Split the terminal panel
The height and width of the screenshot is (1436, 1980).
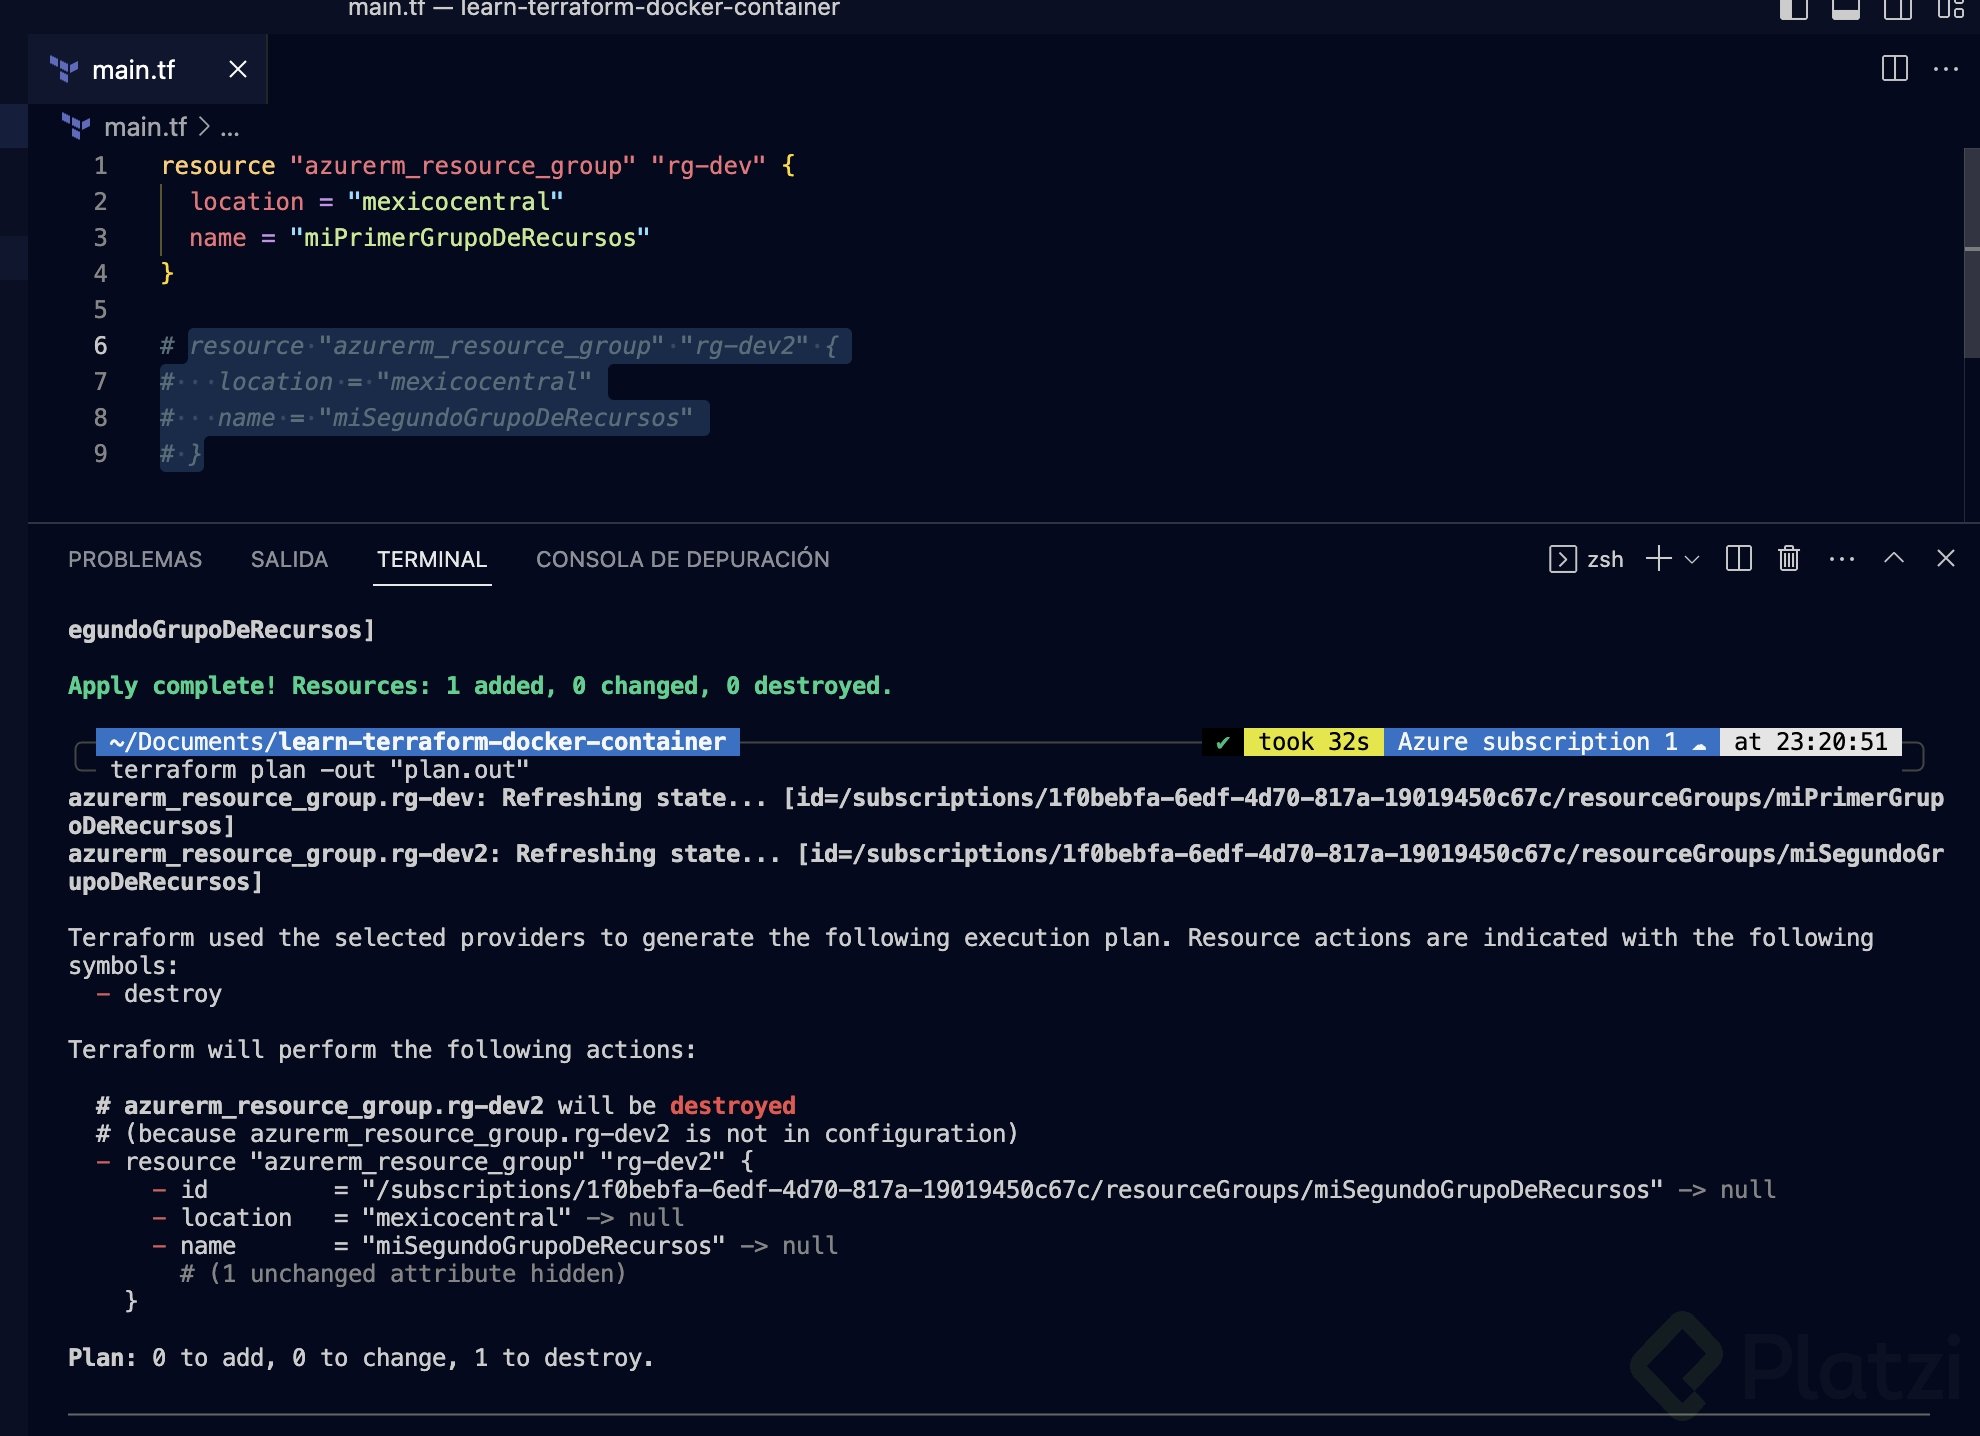click(1738, 559)
